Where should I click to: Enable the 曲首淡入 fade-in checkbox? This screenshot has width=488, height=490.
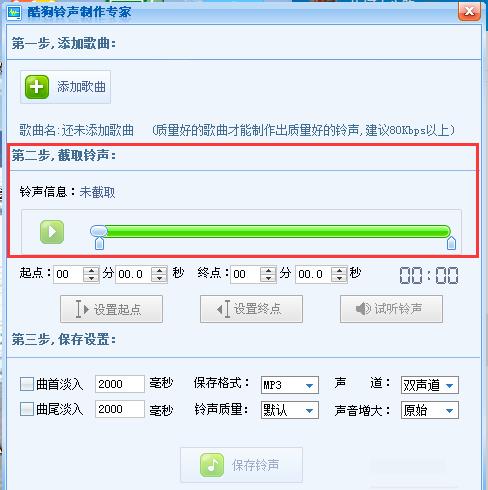tap(27, 384)
